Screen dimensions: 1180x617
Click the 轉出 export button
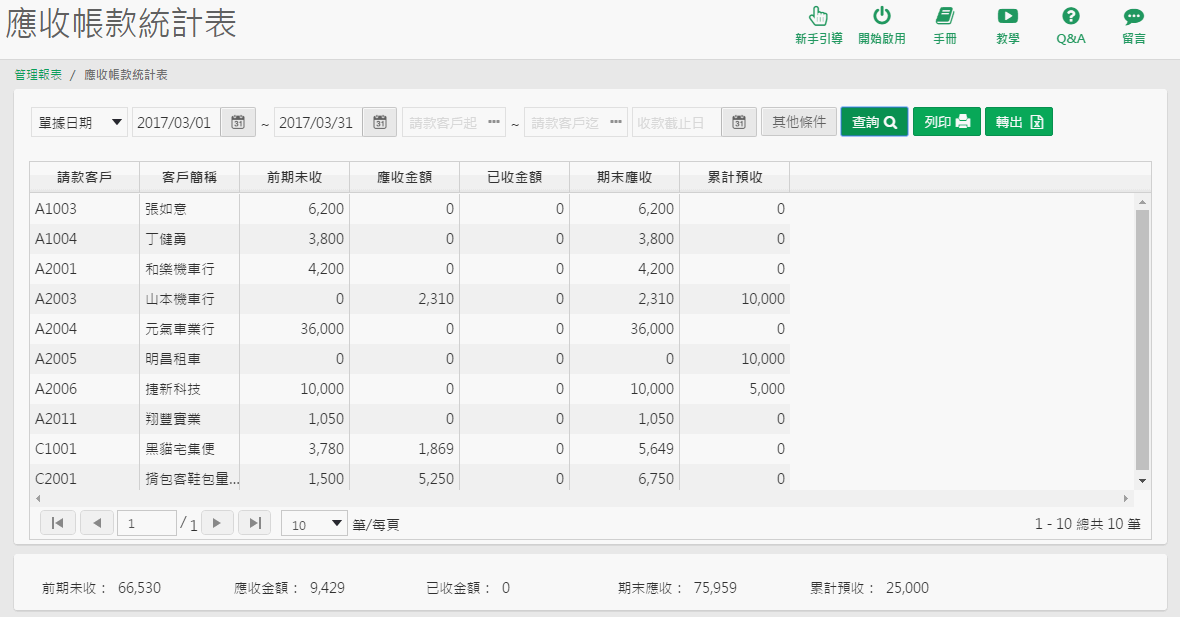click(1019, 122)
